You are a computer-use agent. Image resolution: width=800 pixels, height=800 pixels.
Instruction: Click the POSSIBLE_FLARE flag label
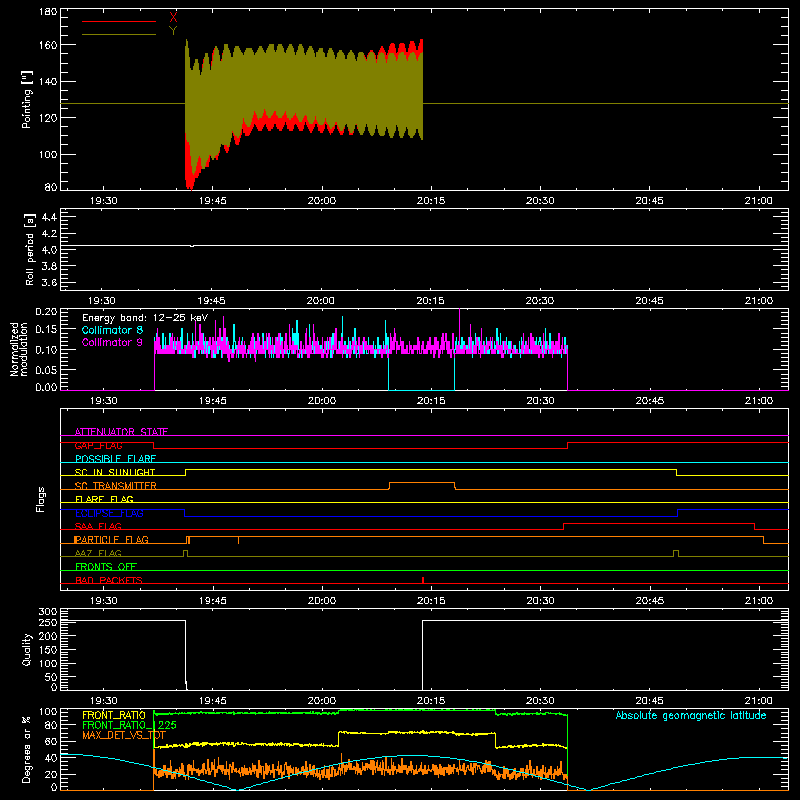pyautogui.click(x=115, y=459)
